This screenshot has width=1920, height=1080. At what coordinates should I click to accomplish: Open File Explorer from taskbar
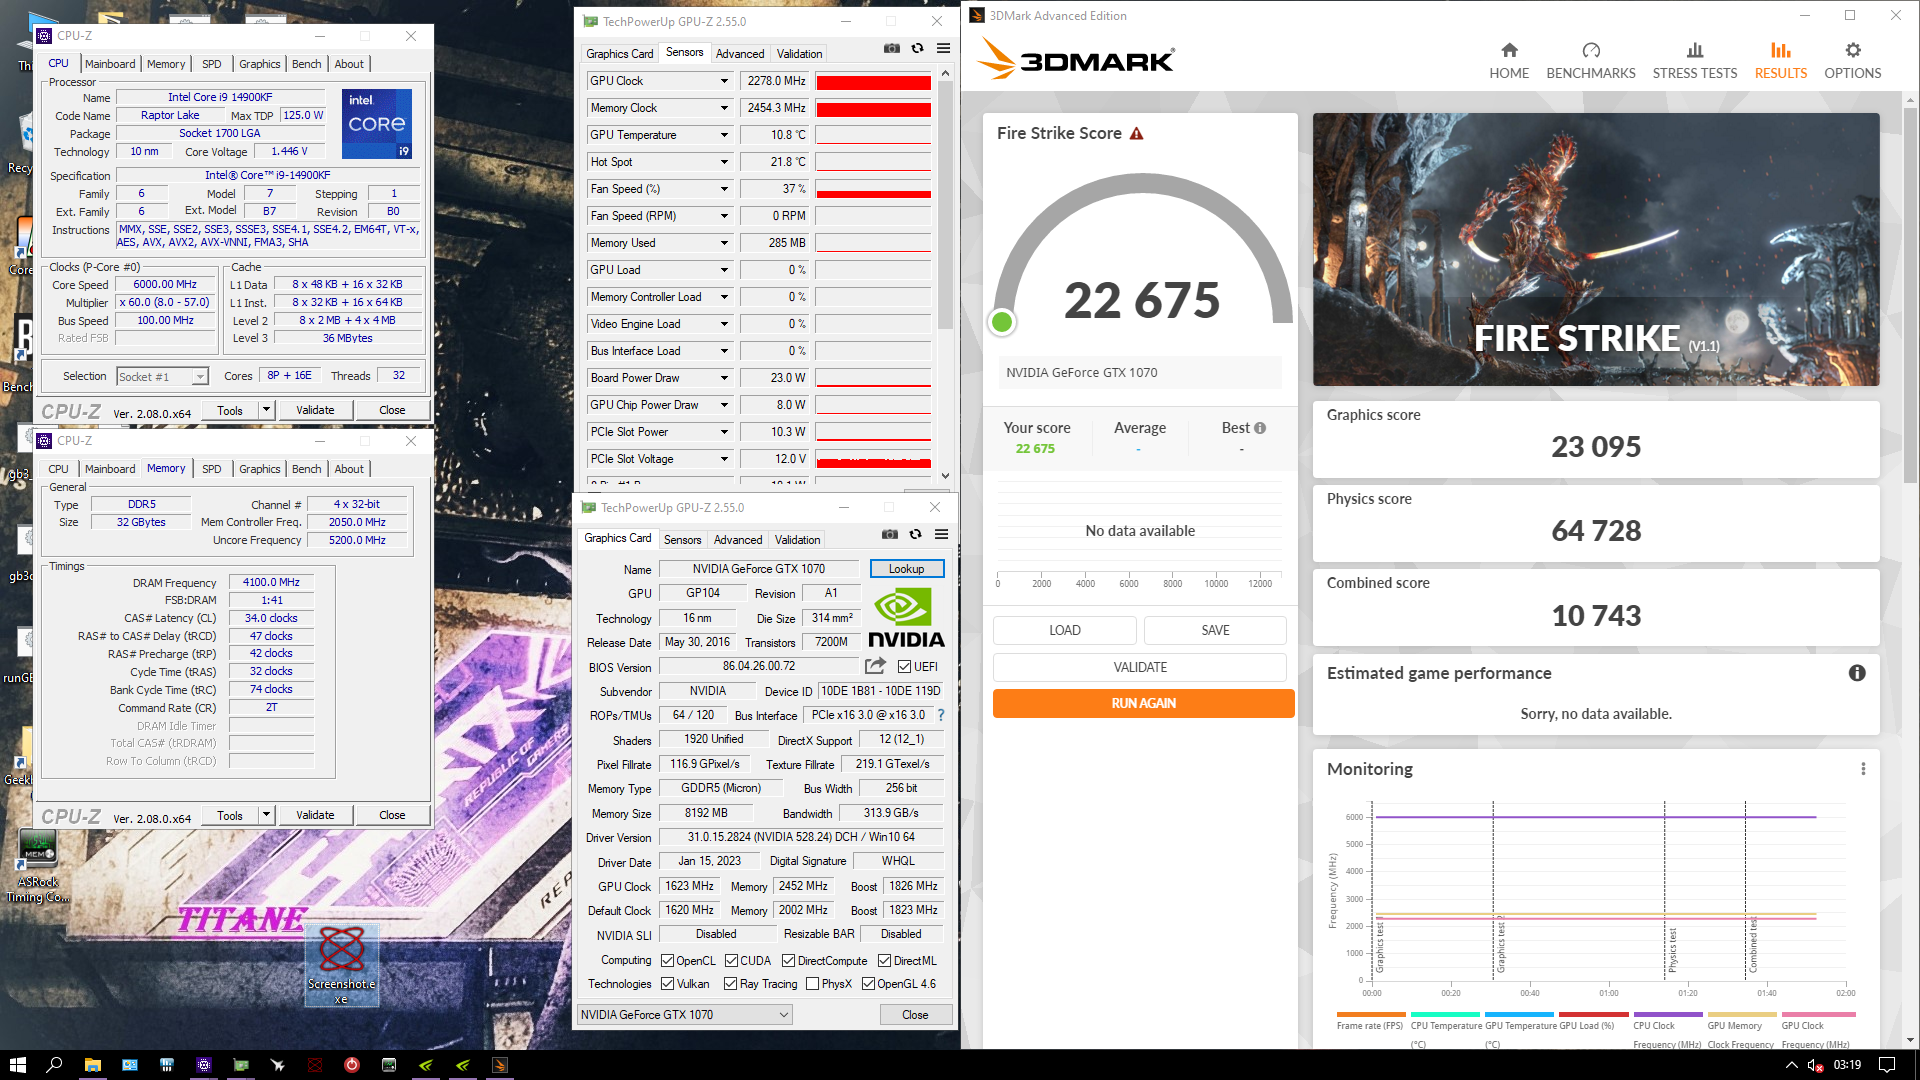(x=92, y=1065)
